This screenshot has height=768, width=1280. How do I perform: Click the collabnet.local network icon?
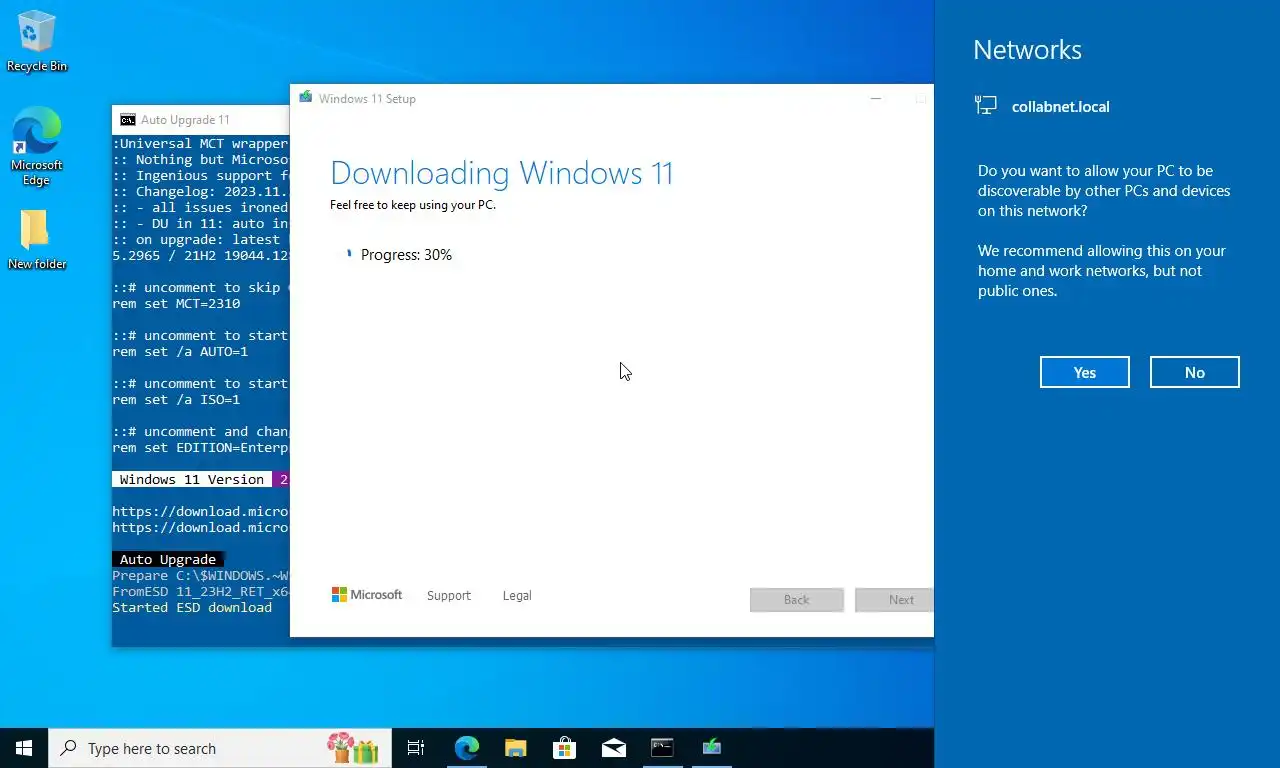click(x=986, y=106)
